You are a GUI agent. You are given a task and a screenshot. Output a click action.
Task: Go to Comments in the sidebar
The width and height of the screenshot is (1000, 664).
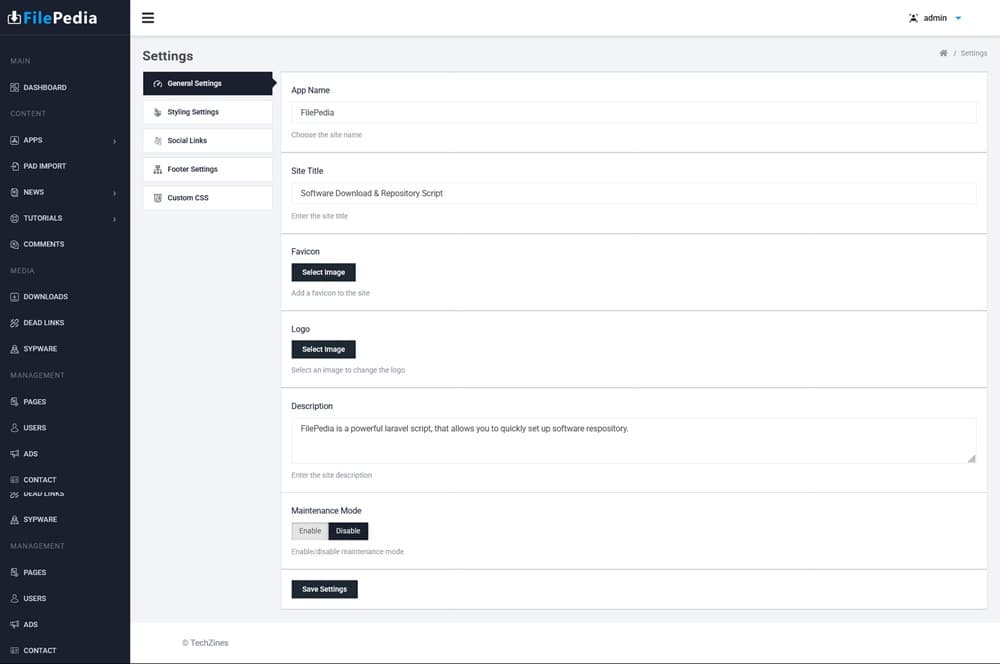43,244
